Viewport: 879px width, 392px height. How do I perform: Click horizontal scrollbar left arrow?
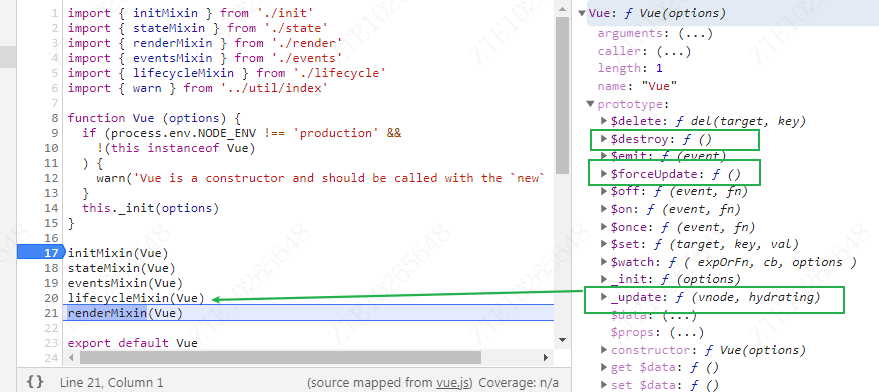pos(71,357)
